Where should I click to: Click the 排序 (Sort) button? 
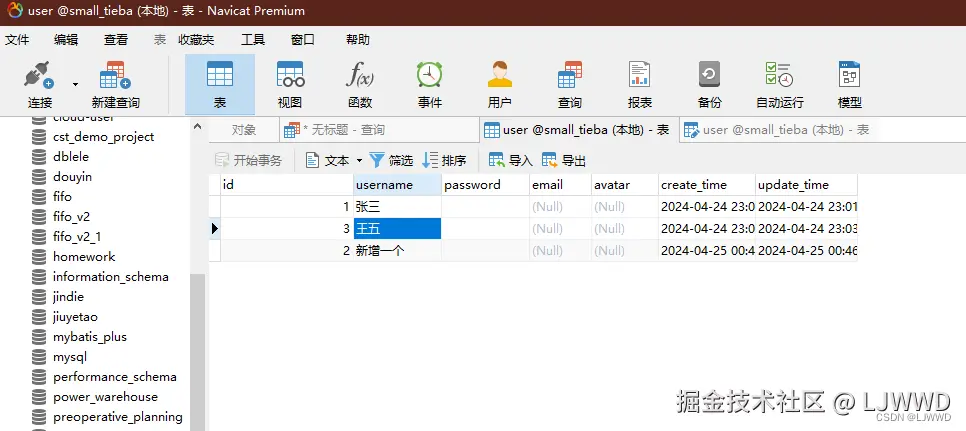pos(444,161)
